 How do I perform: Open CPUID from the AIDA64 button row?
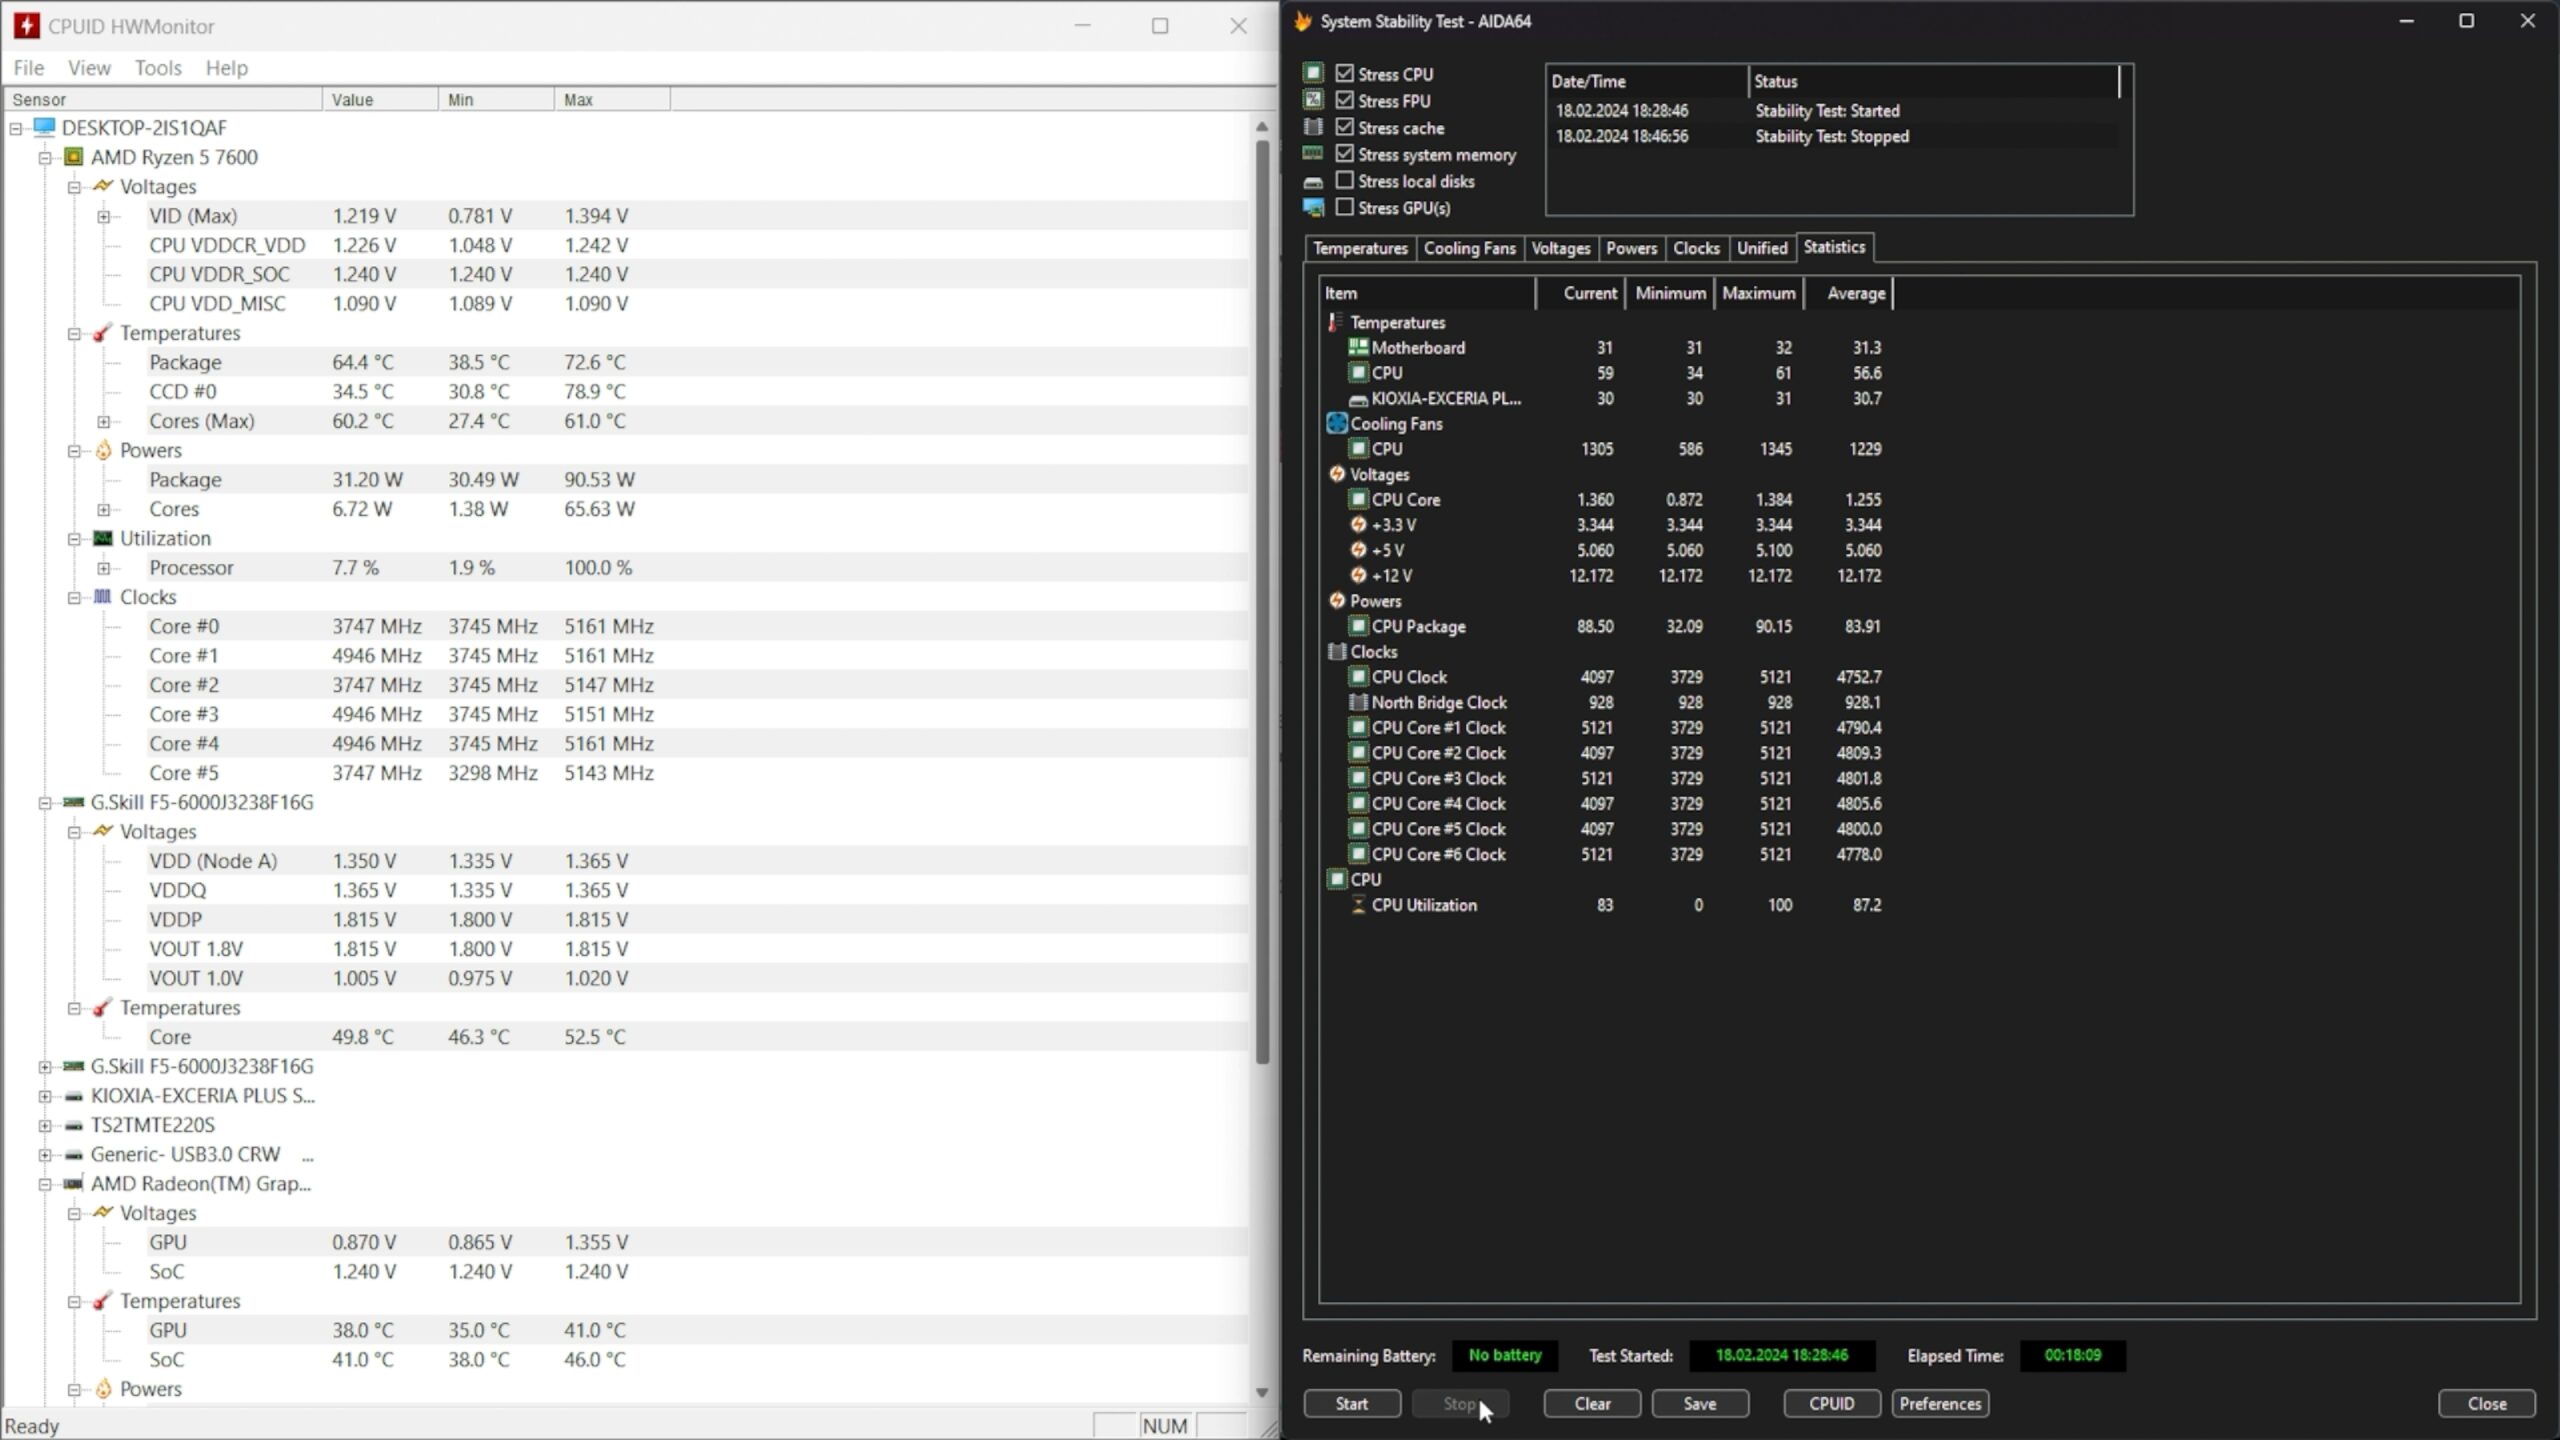pyautogui.click(x=1832, y=1404)
